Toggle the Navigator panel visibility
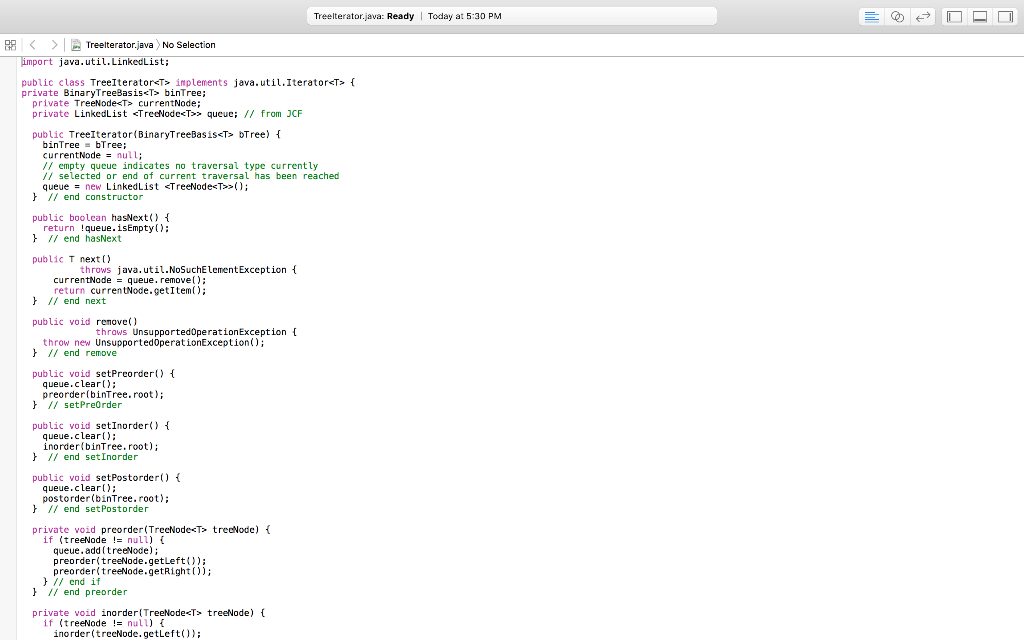The image size is (1024, 640). [954, 16]
